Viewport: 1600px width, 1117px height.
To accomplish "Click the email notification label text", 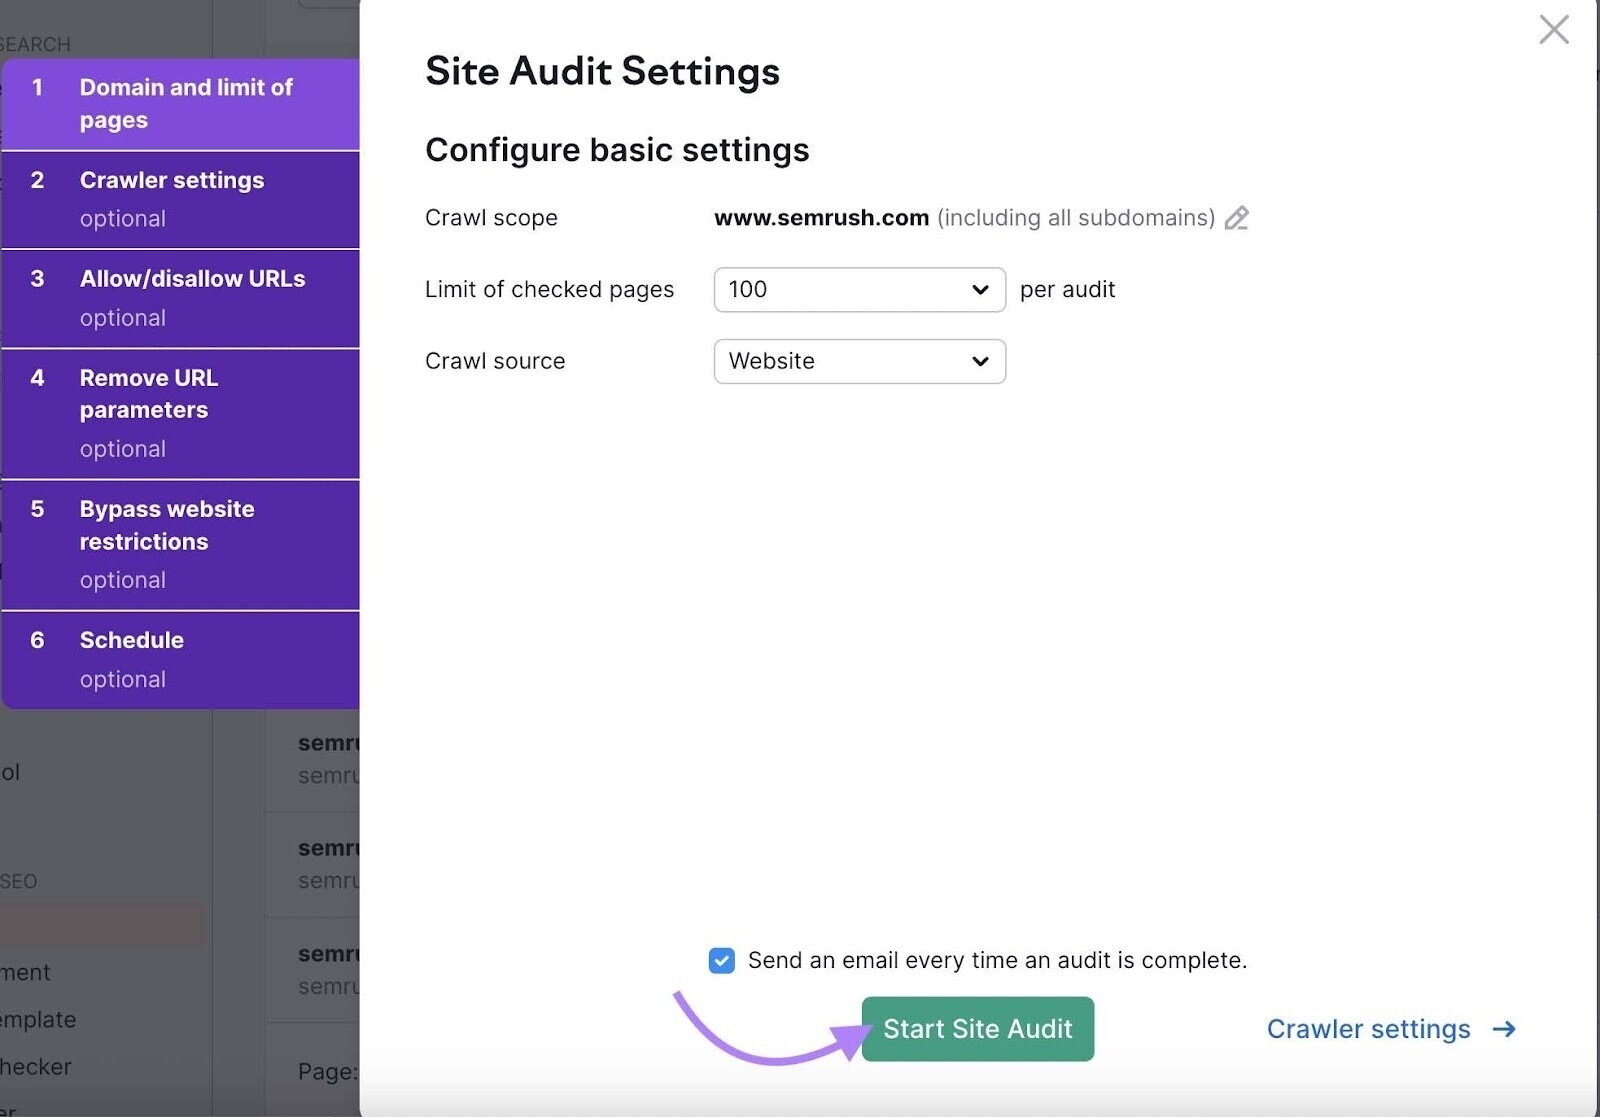I will click(x=997, y=960).
